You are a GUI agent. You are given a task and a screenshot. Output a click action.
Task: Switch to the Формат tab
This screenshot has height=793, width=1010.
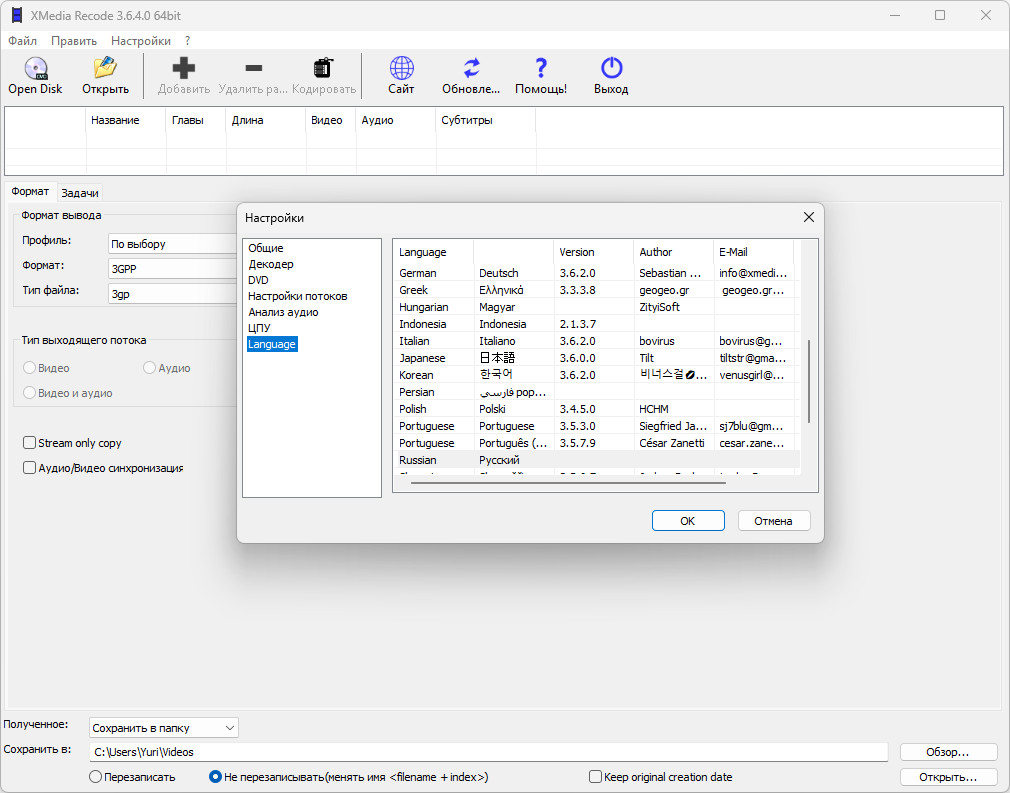(x=30, y=191)
